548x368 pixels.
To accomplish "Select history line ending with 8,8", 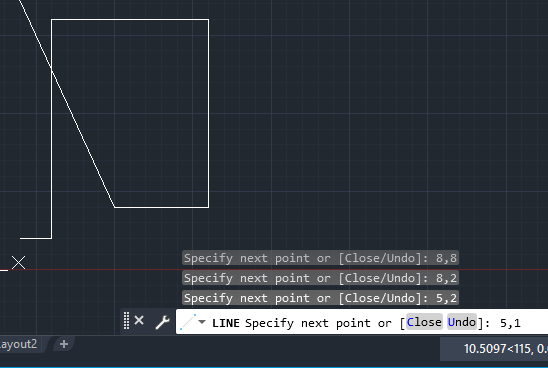I will coord(320,258).
